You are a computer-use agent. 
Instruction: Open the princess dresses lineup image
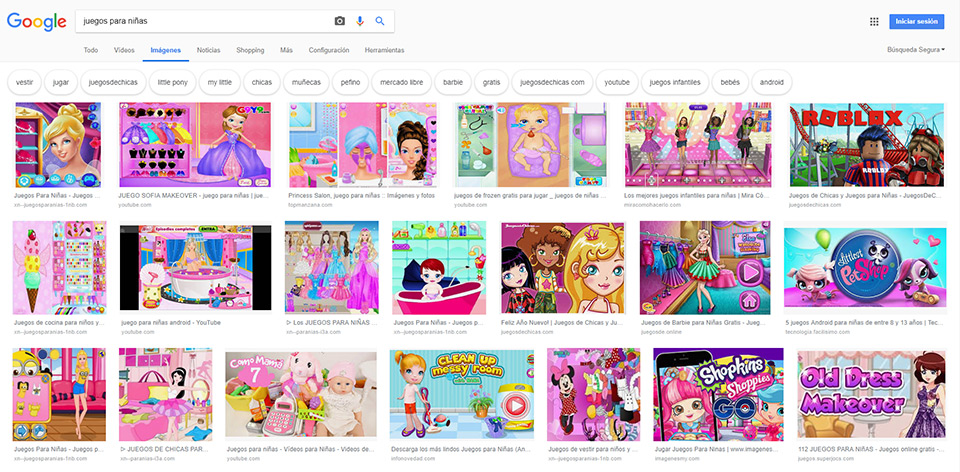(x=332, y=268)
